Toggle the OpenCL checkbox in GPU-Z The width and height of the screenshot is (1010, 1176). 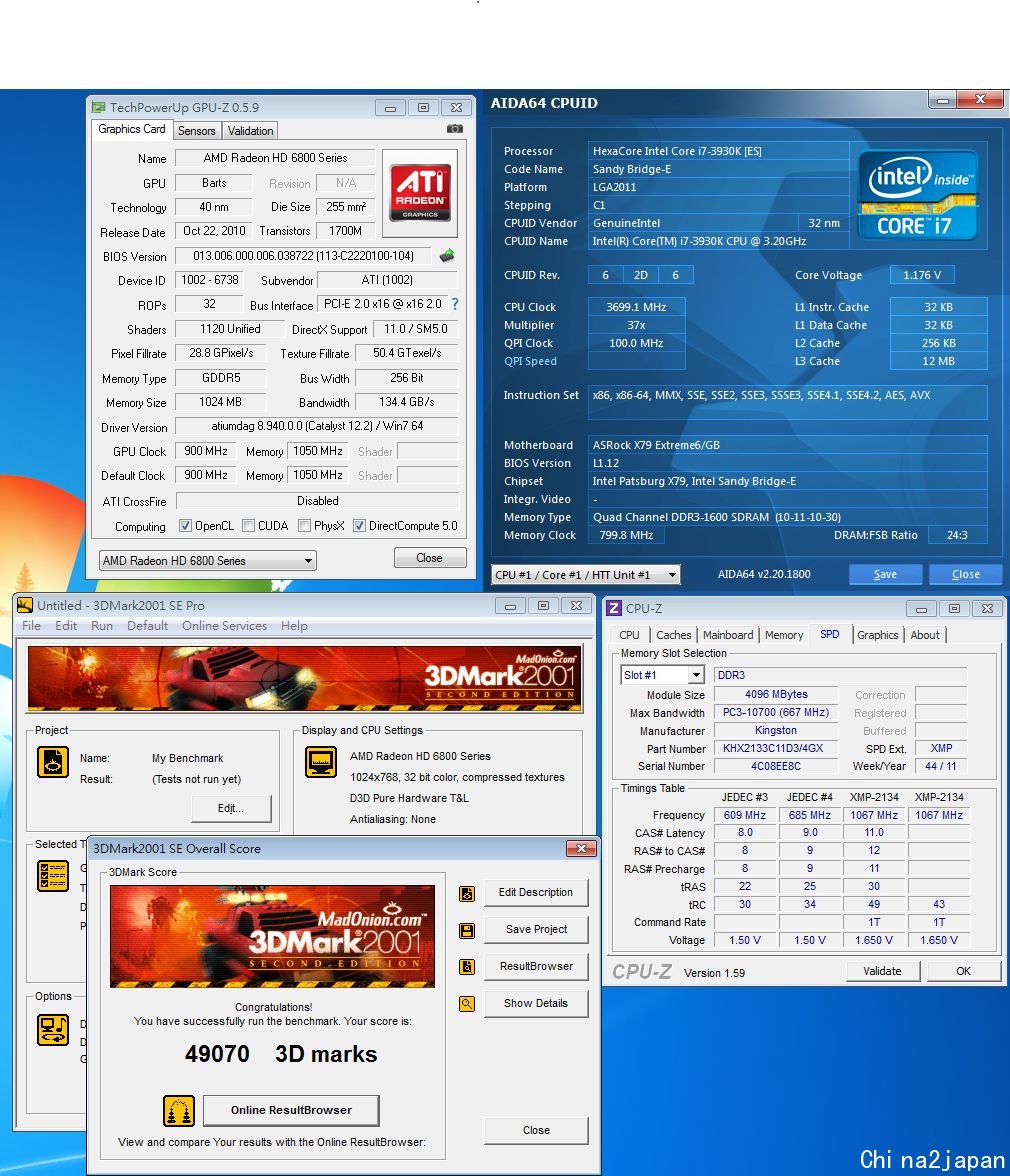click(x=185, y=526)
